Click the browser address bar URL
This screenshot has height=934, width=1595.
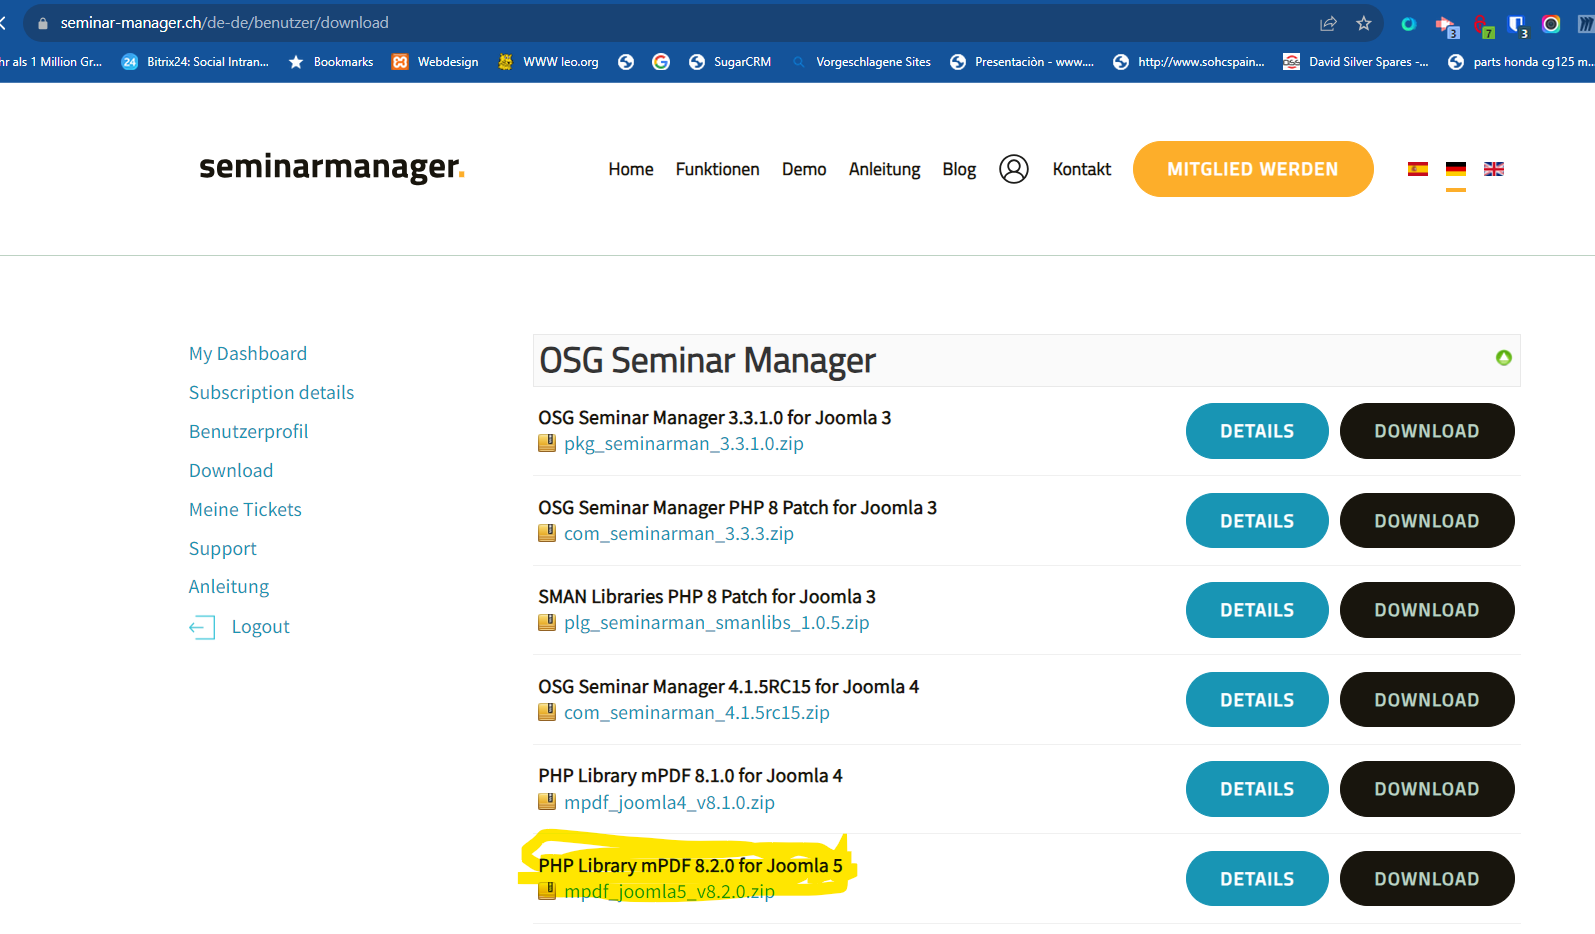point(224,23)
